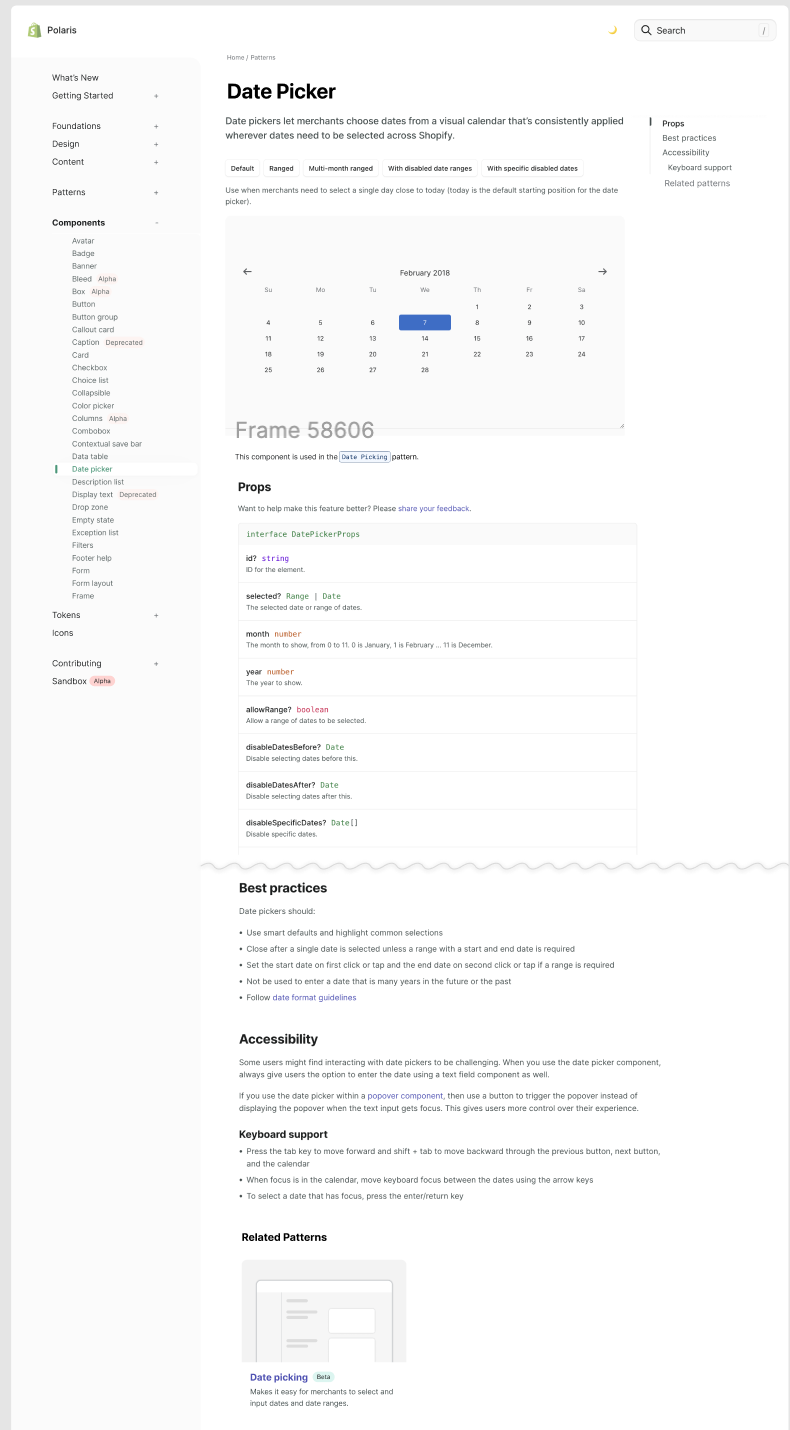Viewport: 790px width, 1430px height.
Task: Jump to Best practices via the table of contents
Action: tap(689, 138)
